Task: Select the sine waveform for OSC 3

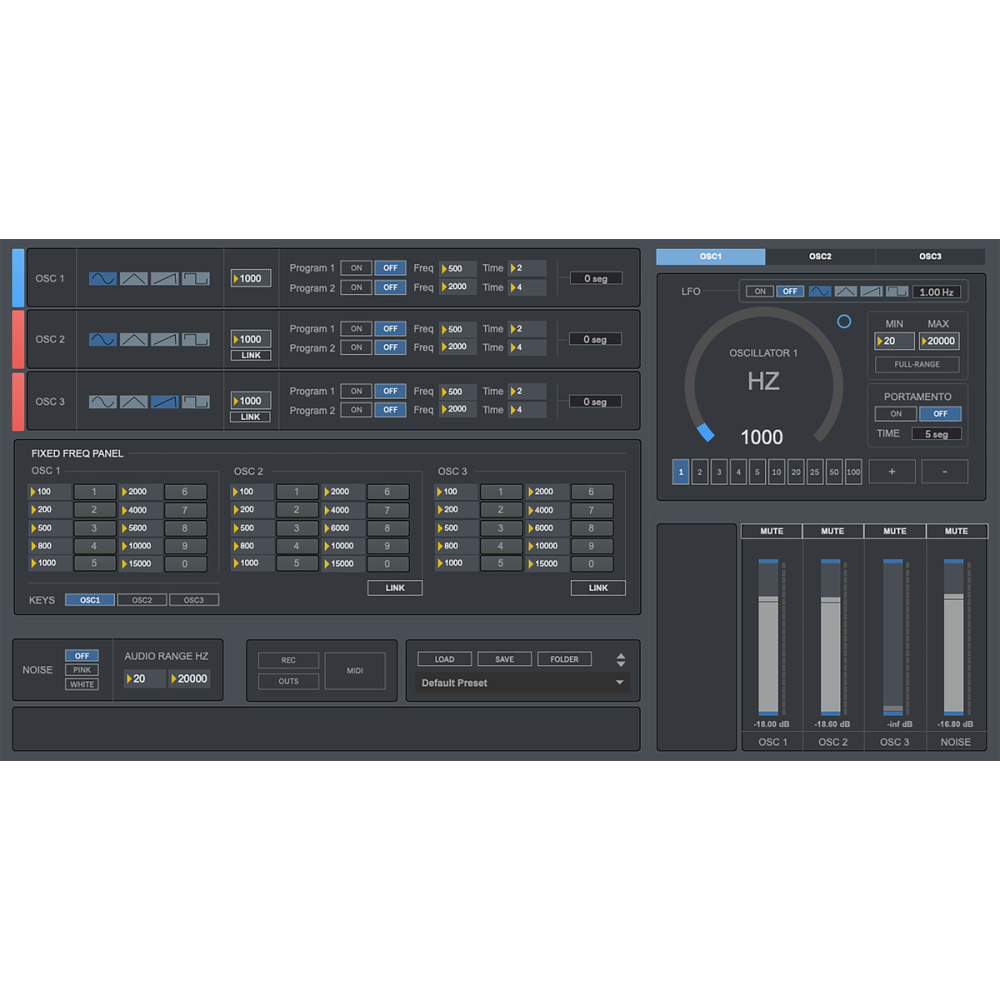Action: click(105, 401)
